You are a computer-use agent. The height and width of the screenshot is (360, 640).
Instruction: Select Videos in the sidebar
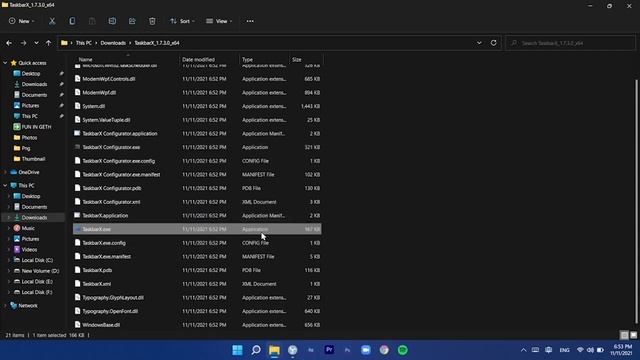coord(29,249)
